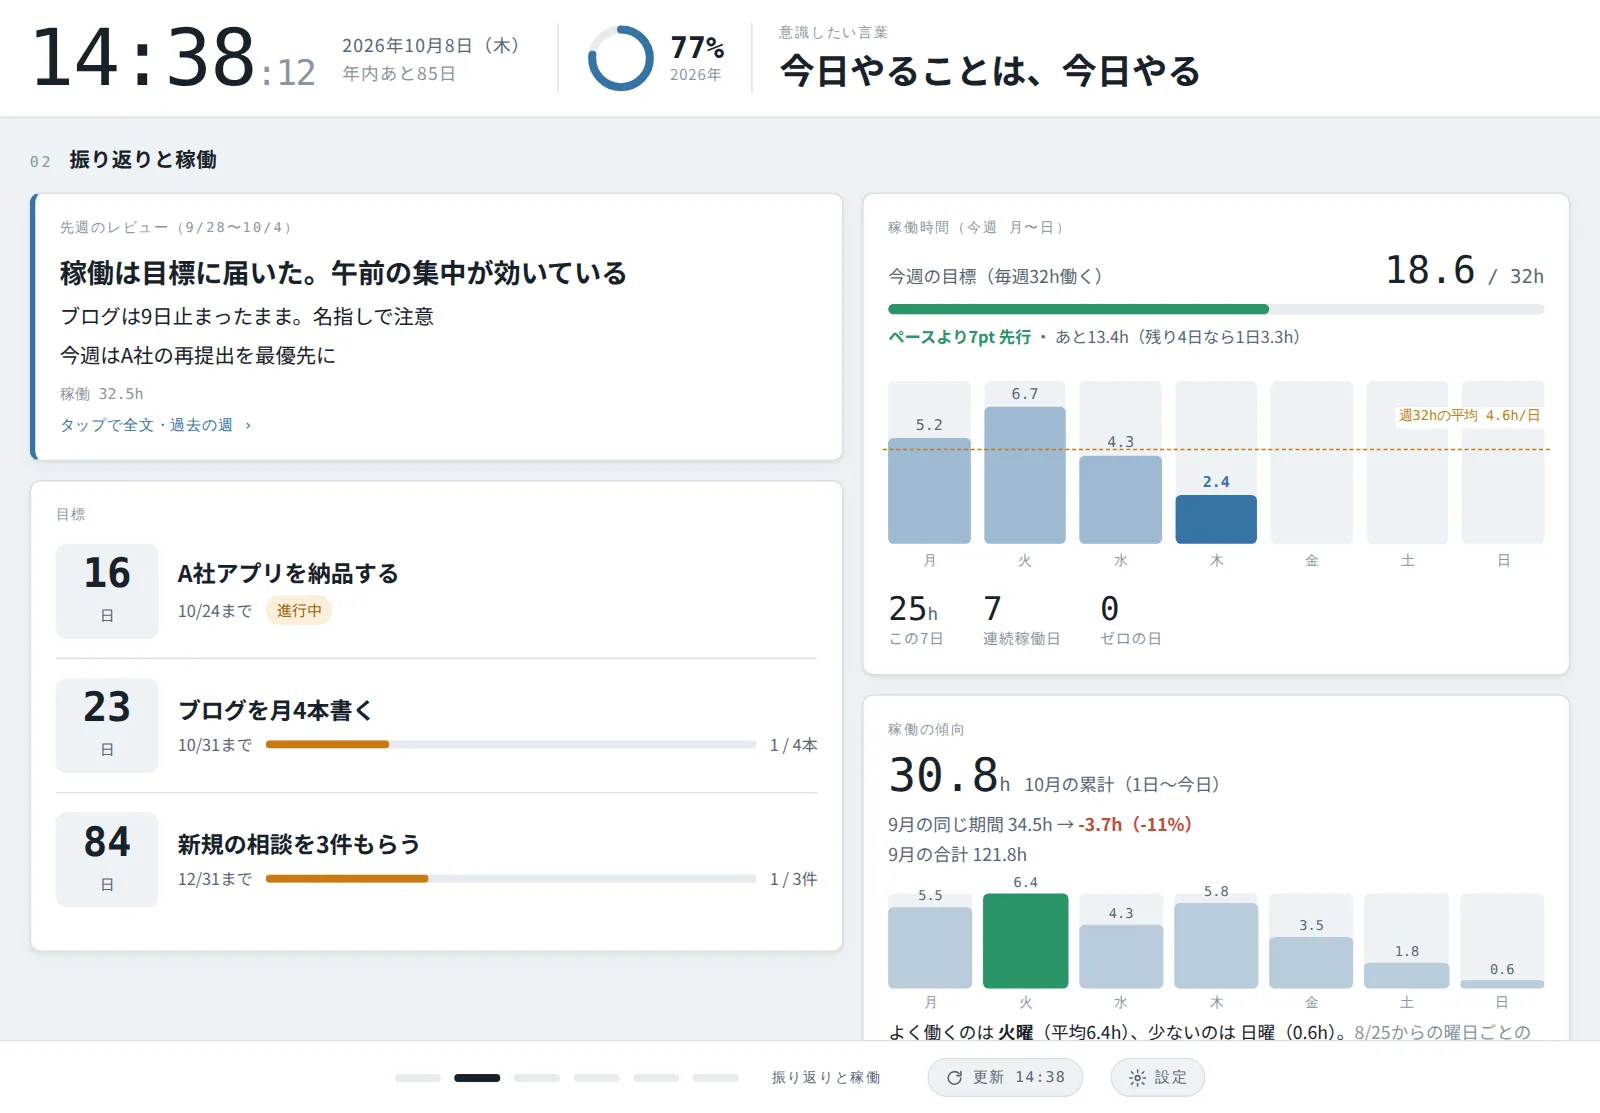Click the 9月の合計 121.8h line

[957, 855]
